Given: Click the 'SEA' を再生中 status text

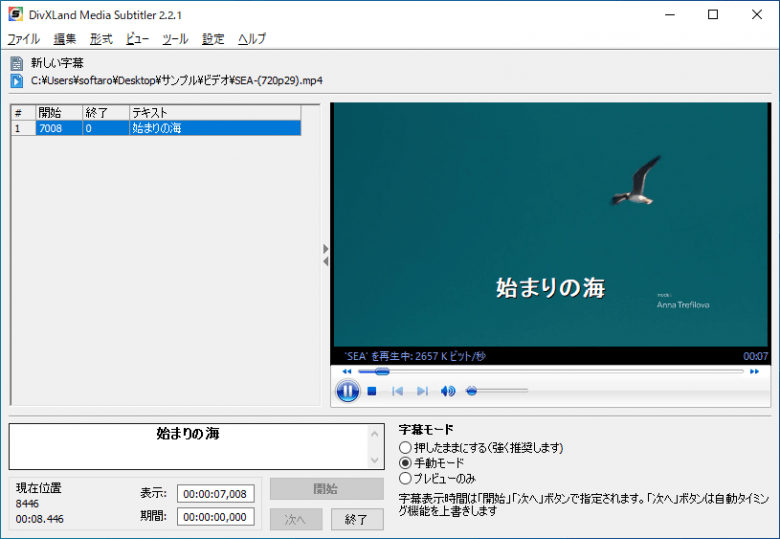Looking at the screenshot, I should 415,356.
